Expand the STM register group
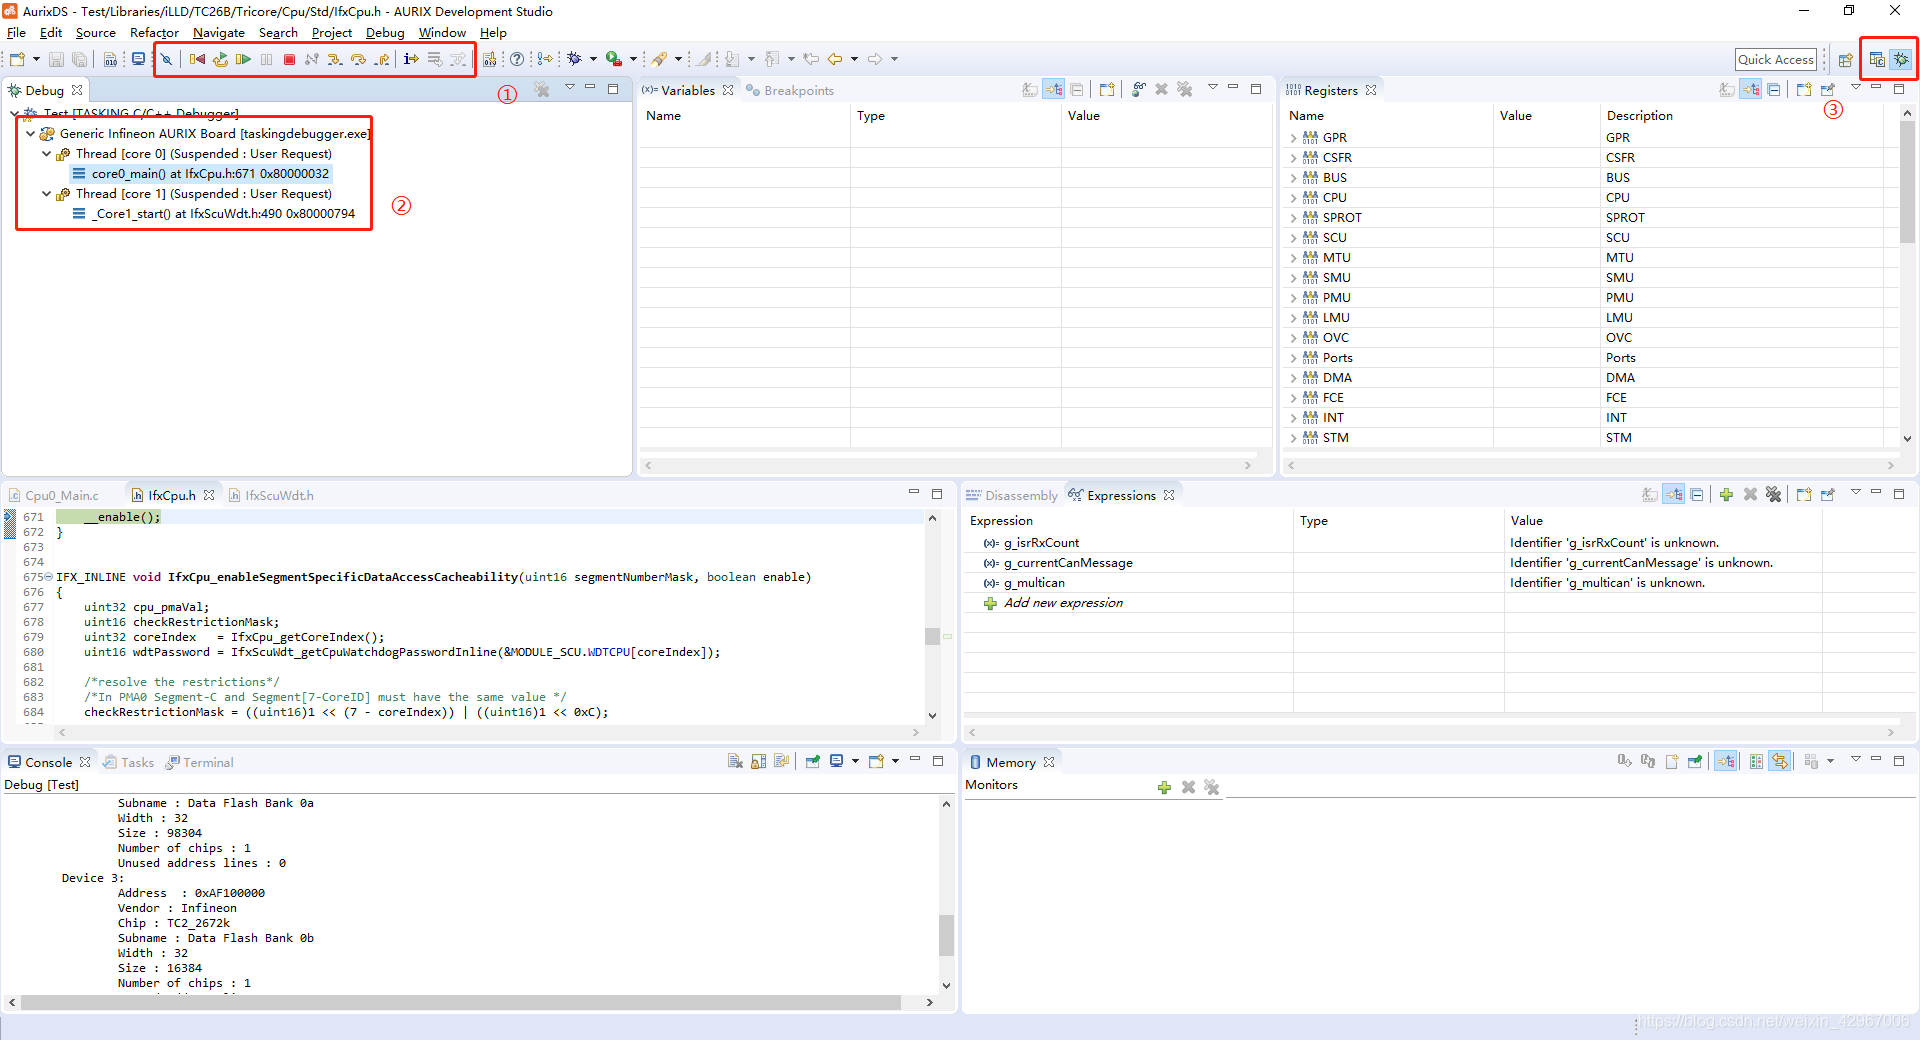 [x=1293, y=438]
